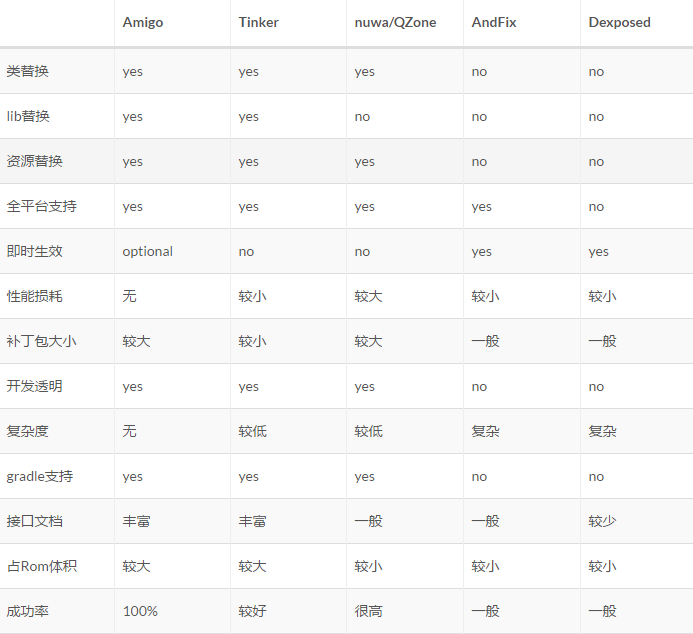Click nuwa/QZone 'no' in lib替换 row
693x634 pixels.
click(x=362, y=117)
